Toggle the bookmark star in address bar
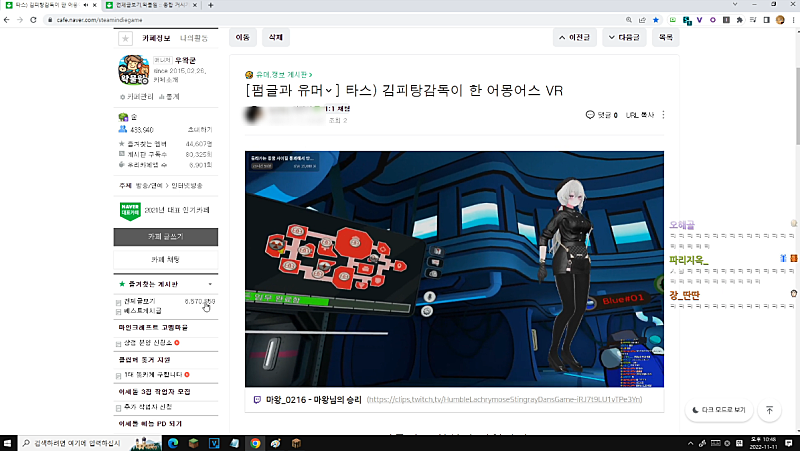800x451 pixels. [x=656, y=20]
